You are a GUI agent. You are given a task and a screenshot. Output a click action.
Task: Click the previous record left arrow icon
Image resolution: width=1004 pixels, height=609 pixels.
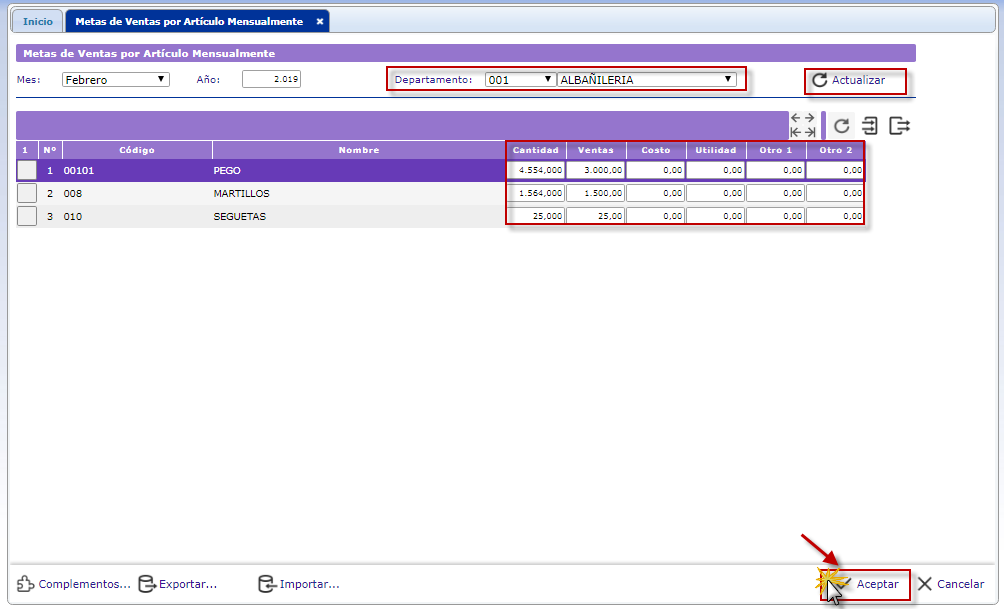tap(796, 118)
